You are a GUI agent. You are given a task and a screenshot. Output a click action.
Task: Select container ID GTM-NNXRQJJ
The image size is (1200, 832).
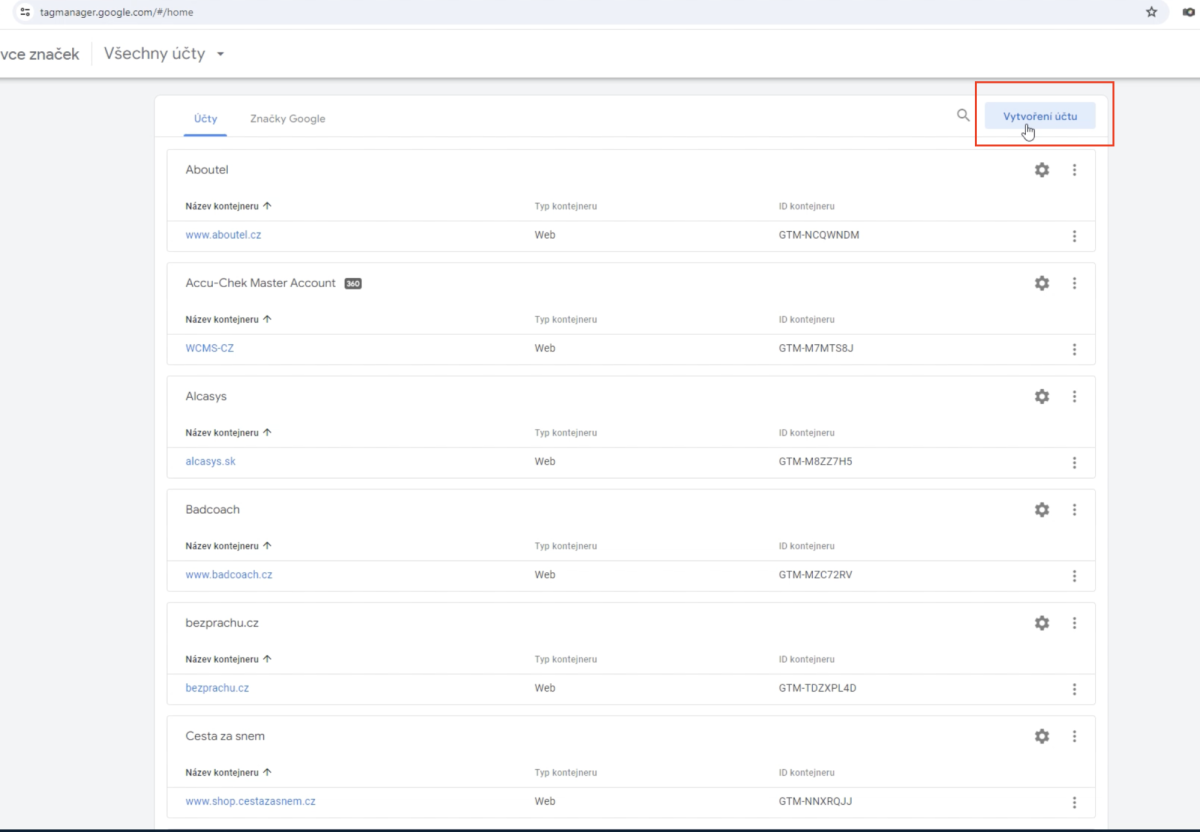(x=815, y=801)
